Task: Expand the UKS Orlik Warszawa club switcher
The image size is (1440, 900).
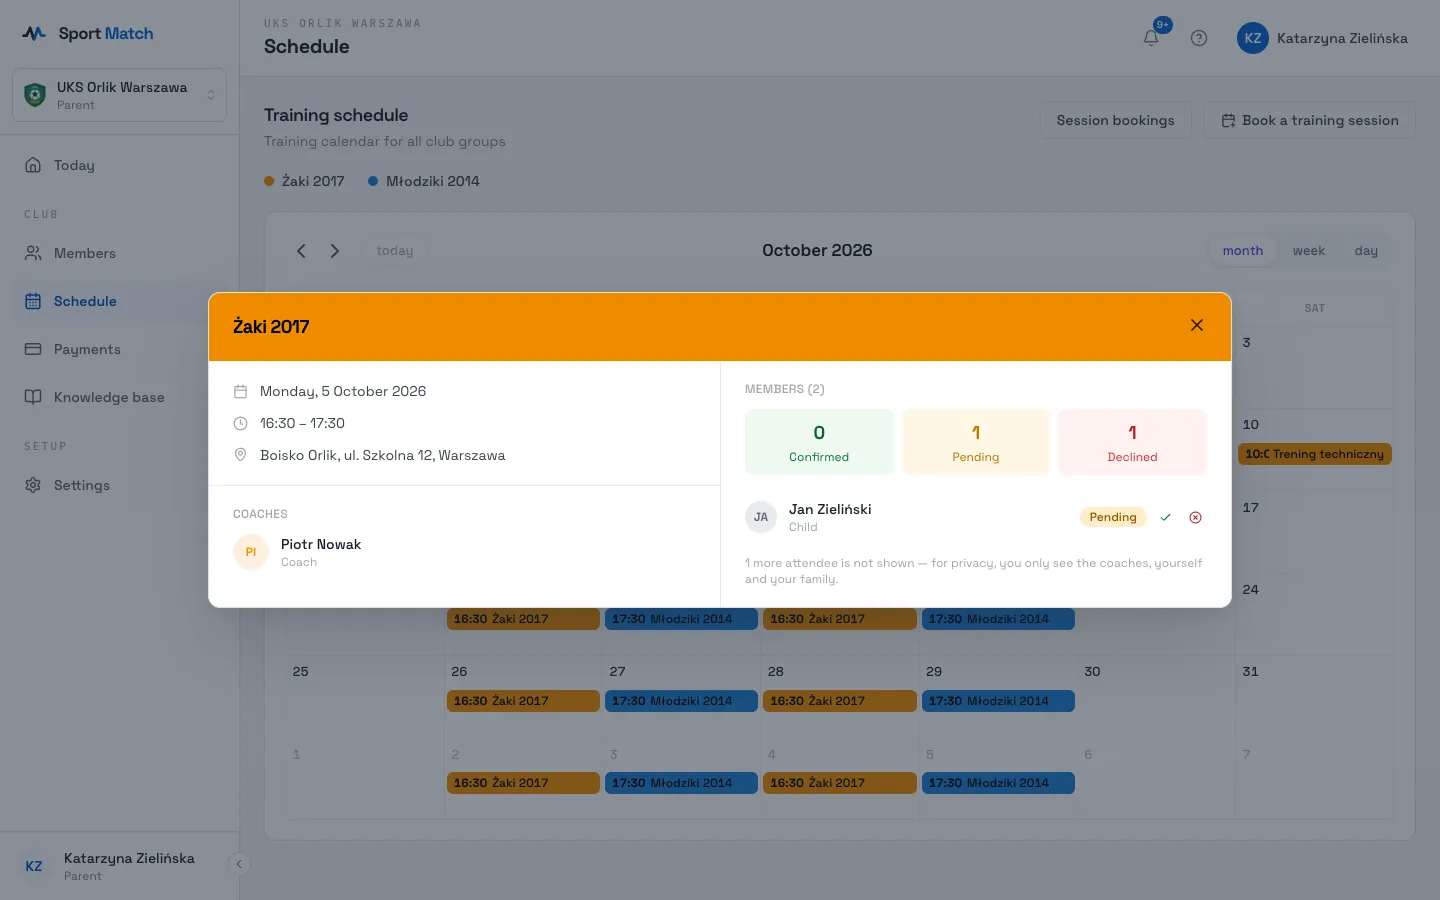Action: (119, 95)
